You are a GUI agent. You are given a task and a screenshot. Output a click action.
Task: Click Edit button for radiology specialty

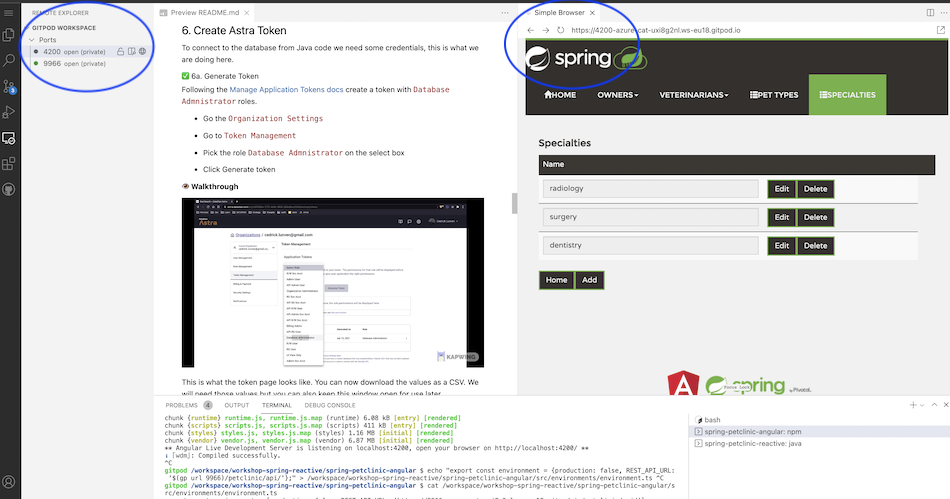782,188
